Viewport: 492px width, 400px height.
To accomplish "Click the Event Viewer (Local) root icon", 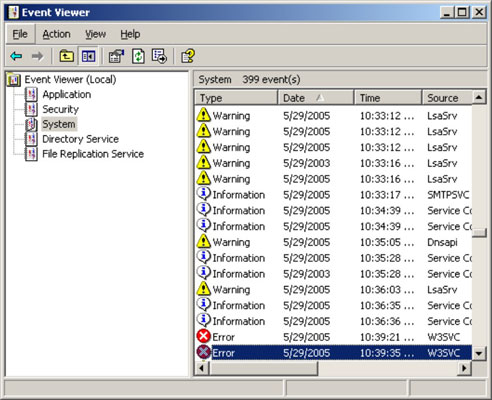I will click(13, 80).
